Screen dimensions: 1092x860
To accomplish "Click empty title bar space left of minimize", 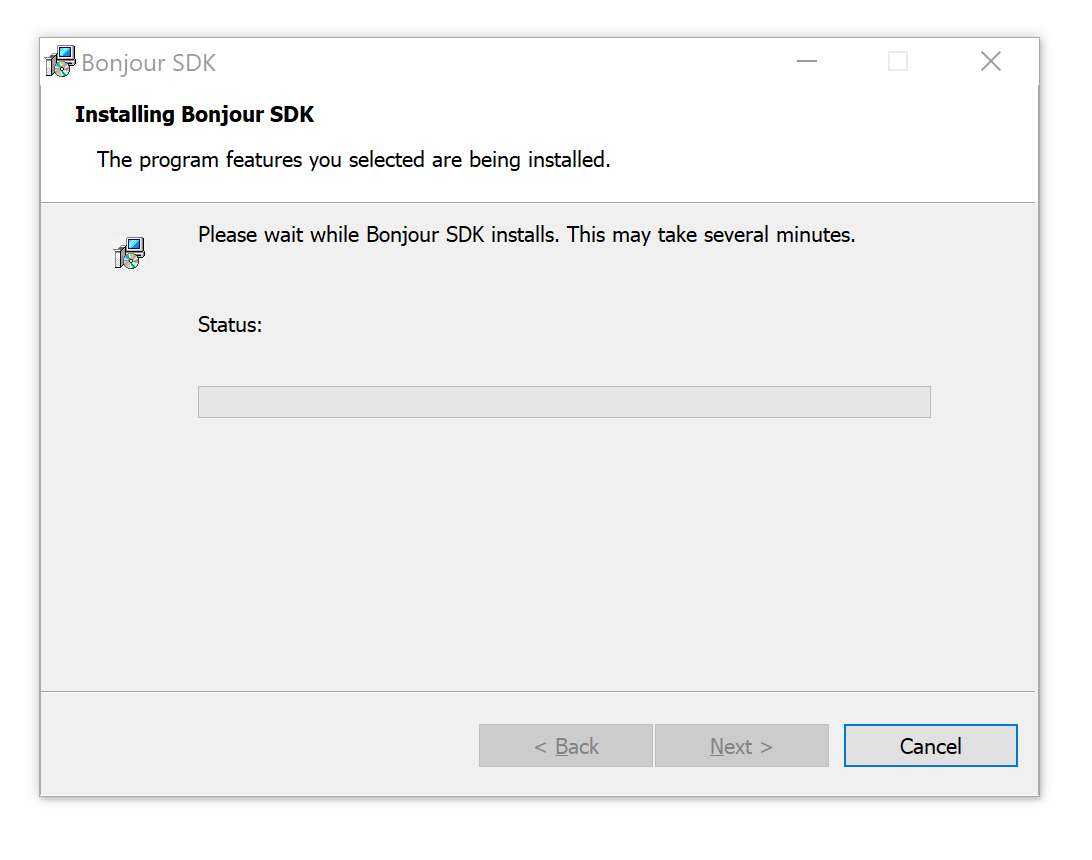I will 500,62.
